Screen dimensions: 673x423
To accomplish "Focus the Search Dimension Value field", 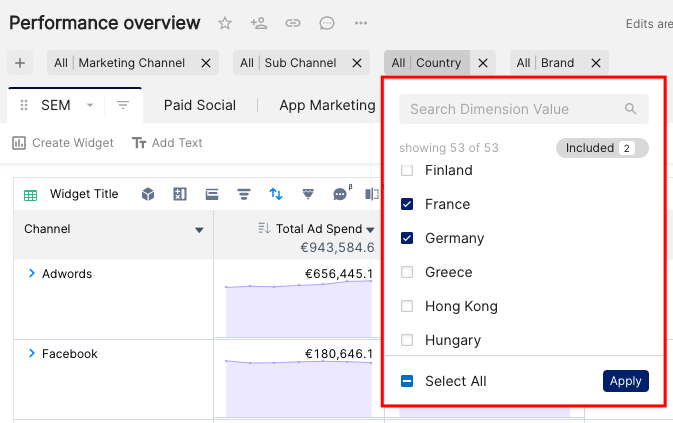I will [524, 109].
